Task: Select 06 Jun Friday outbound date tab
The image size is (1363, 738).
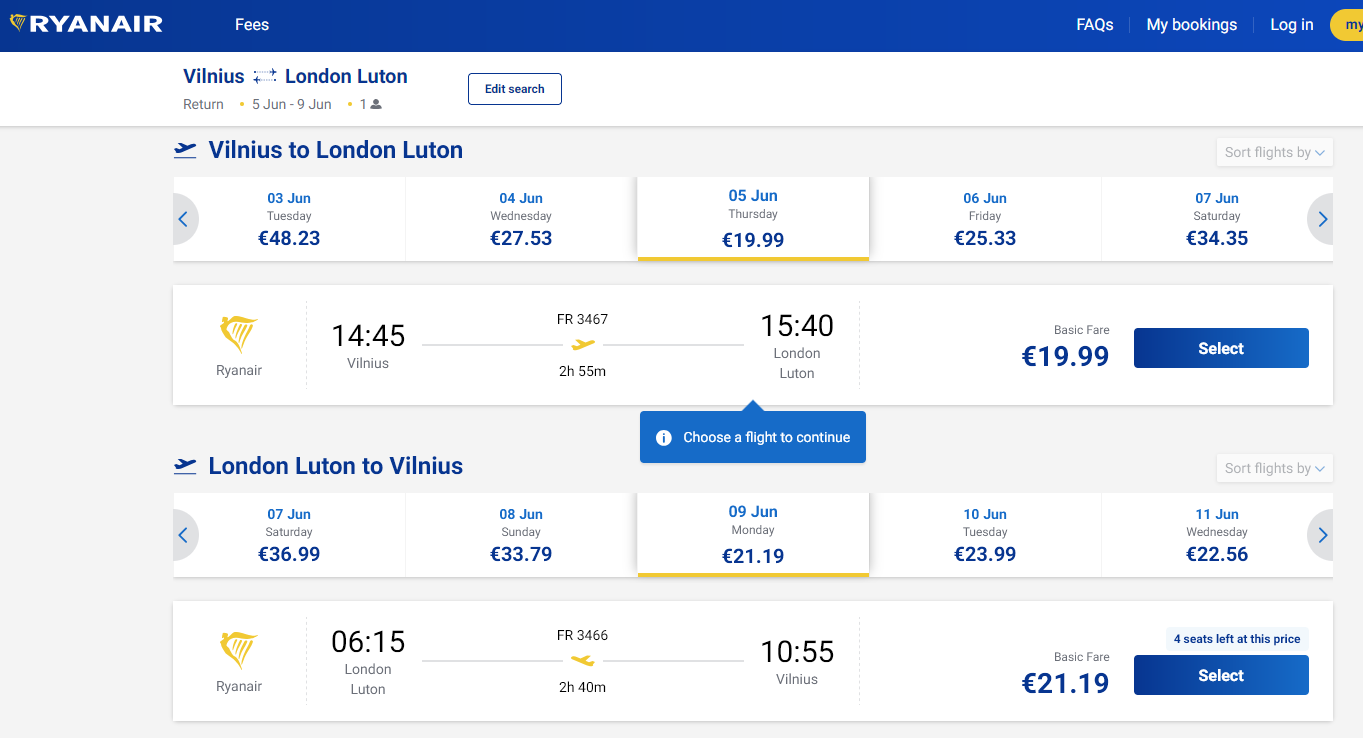Action: tap(985, 219)
